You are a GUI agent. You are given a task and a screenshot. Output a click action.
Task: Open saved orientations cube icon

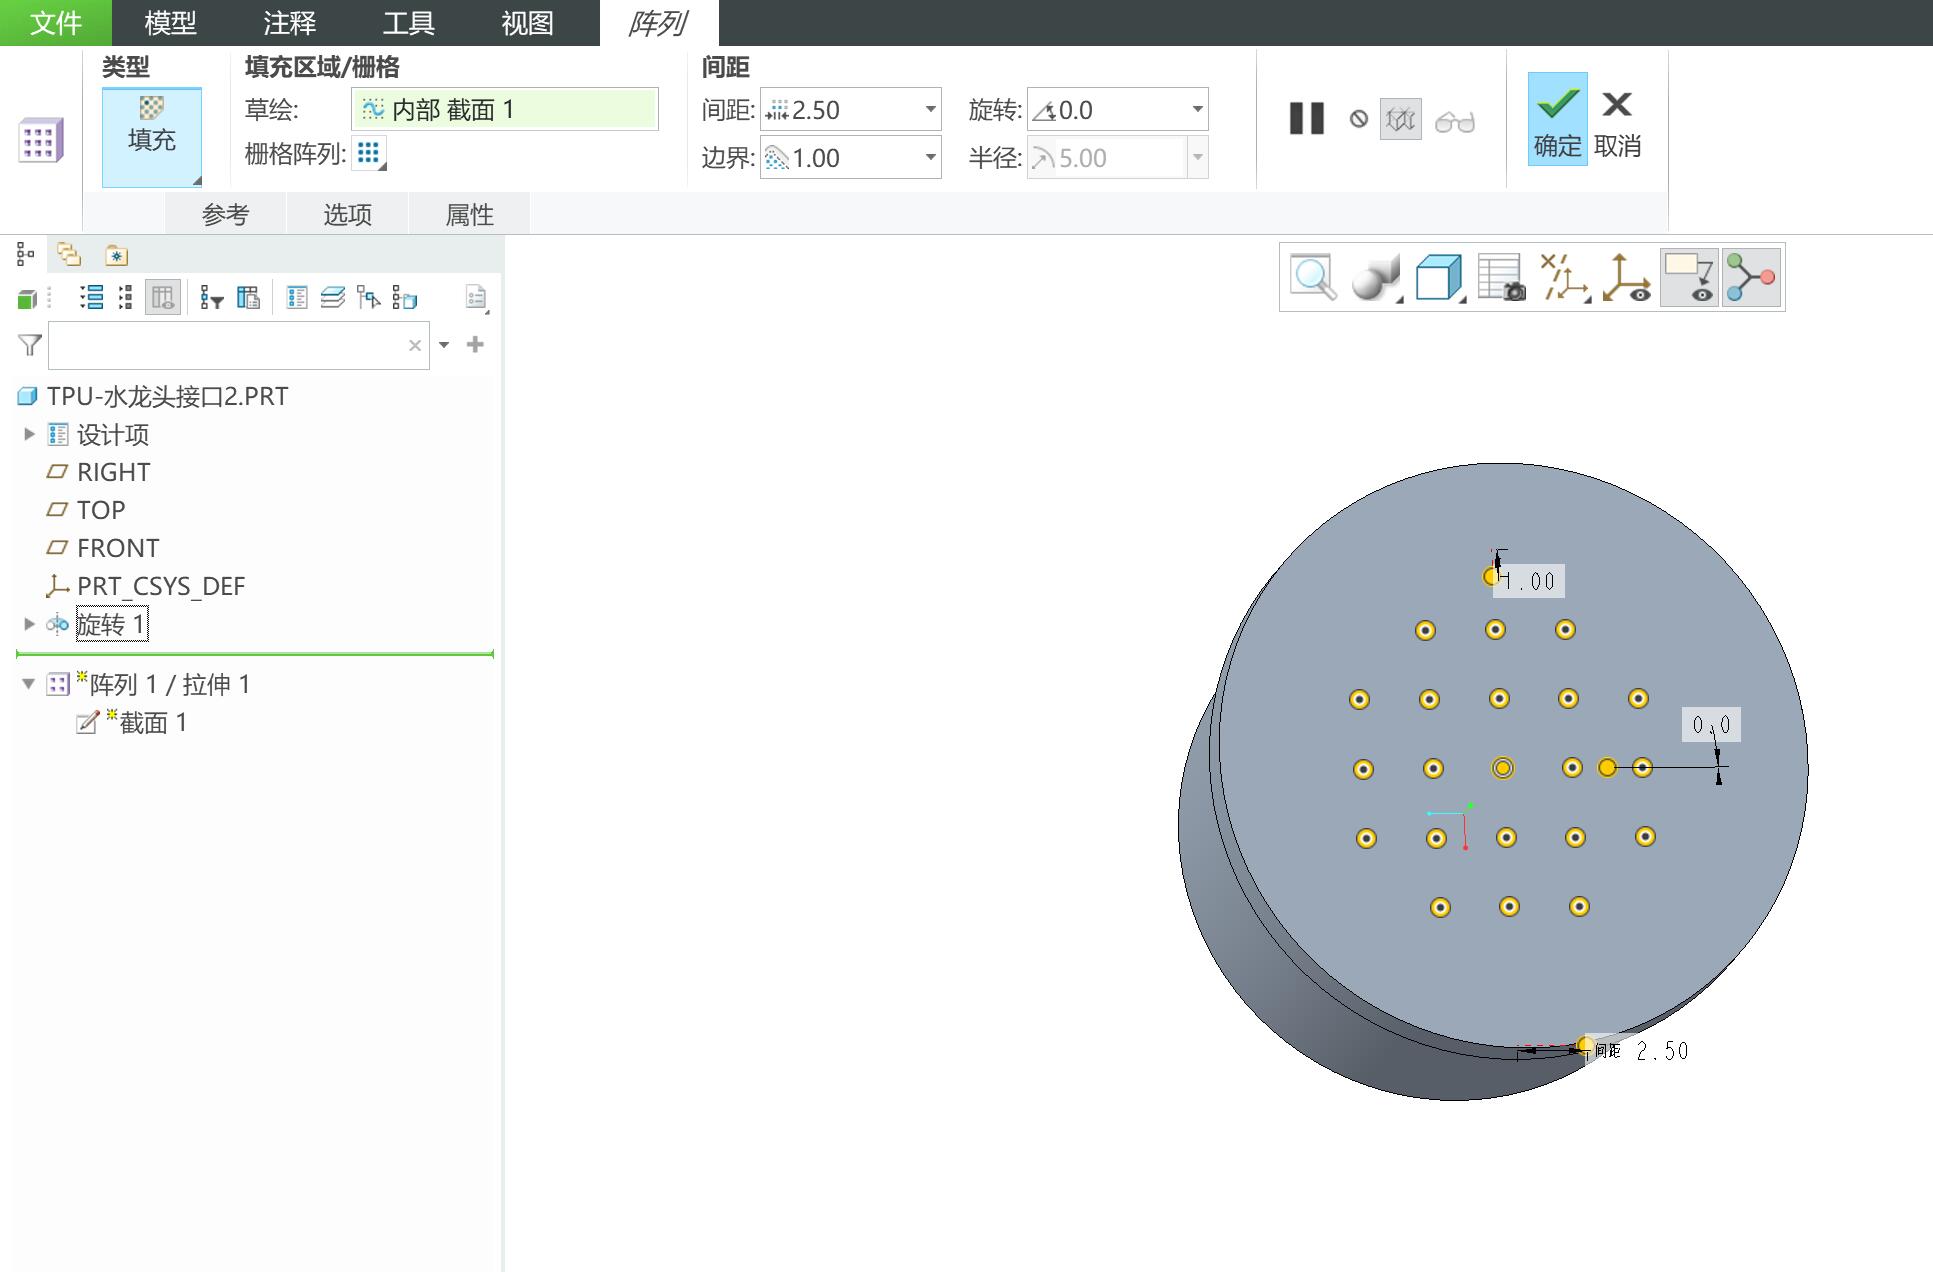1439,277
